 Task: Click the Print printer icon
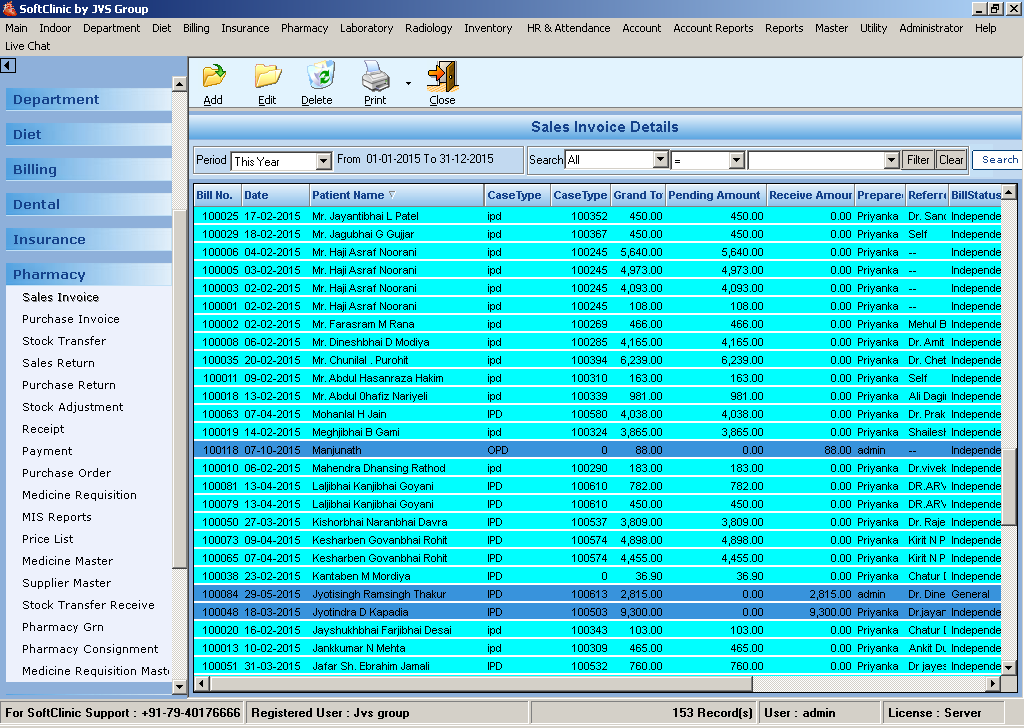[375, 77]
